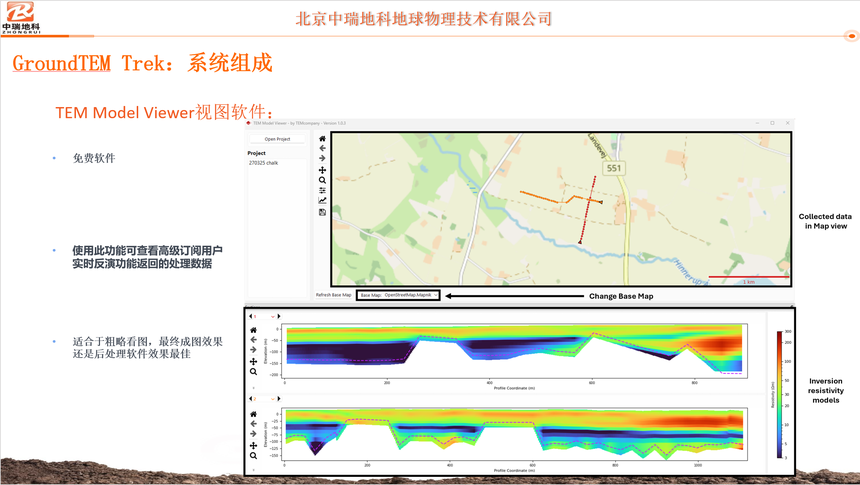The image size is (860, 485).
Task: Click Home icon of upper resistivity profile
Action: pyautogui.click(x=253, y=330)
